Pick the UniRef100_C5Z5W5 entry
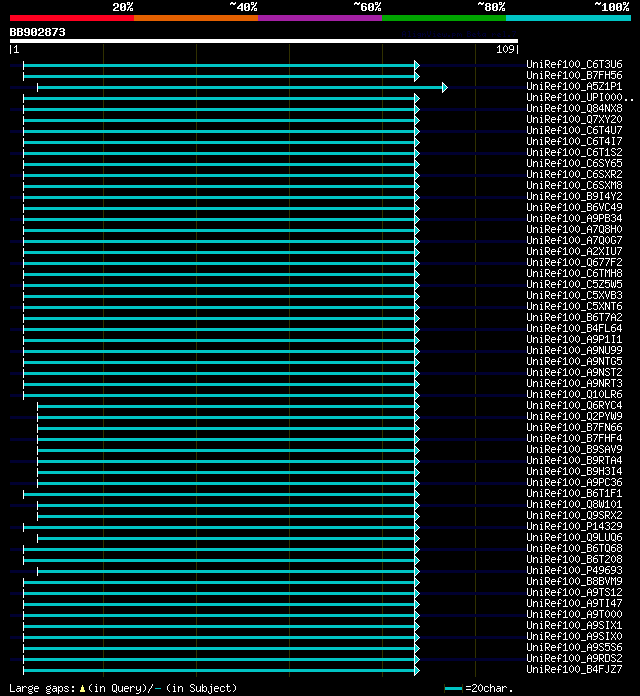Viewport: 640px width, 696px height. pyautogui.click(x=574, y=284)
